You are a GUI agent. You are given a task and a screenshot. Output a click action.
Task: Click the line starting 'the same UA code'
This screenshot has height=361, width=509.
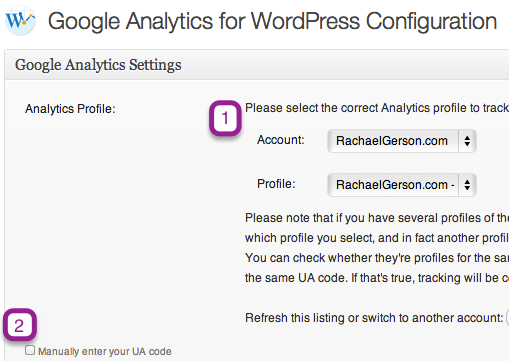pyautogui.click(x=377, y=278)
